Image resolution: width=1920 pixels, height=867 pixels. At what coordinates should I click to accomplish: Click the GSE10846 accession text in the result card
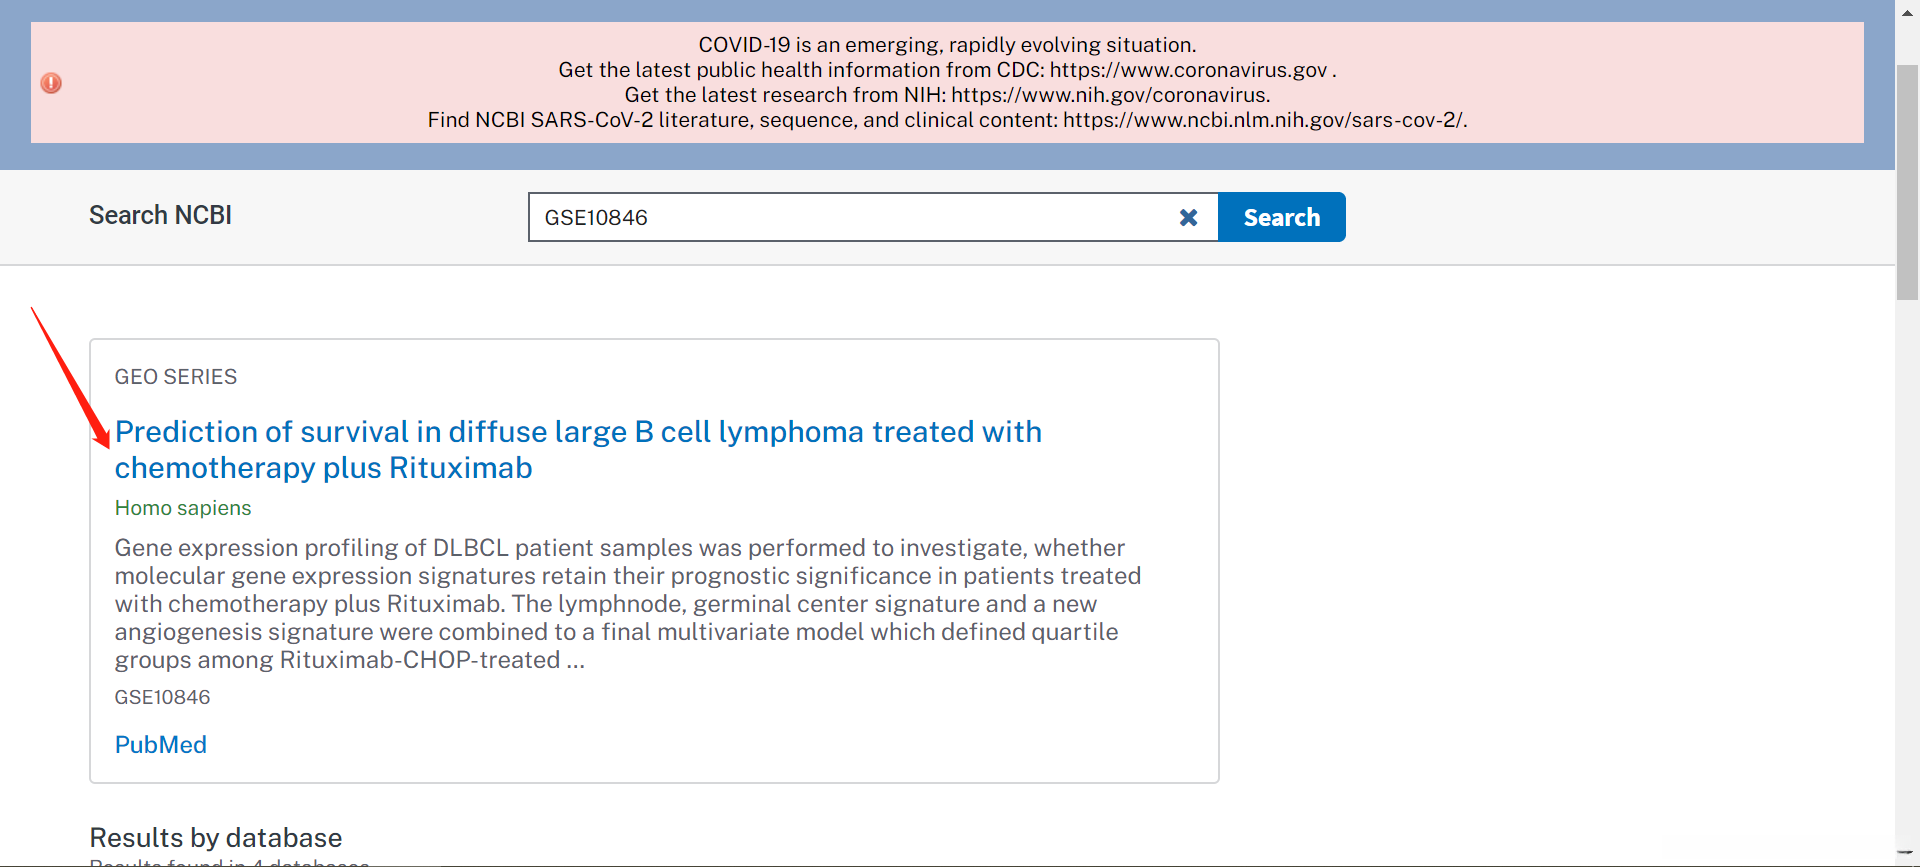[x=162, y=697]
